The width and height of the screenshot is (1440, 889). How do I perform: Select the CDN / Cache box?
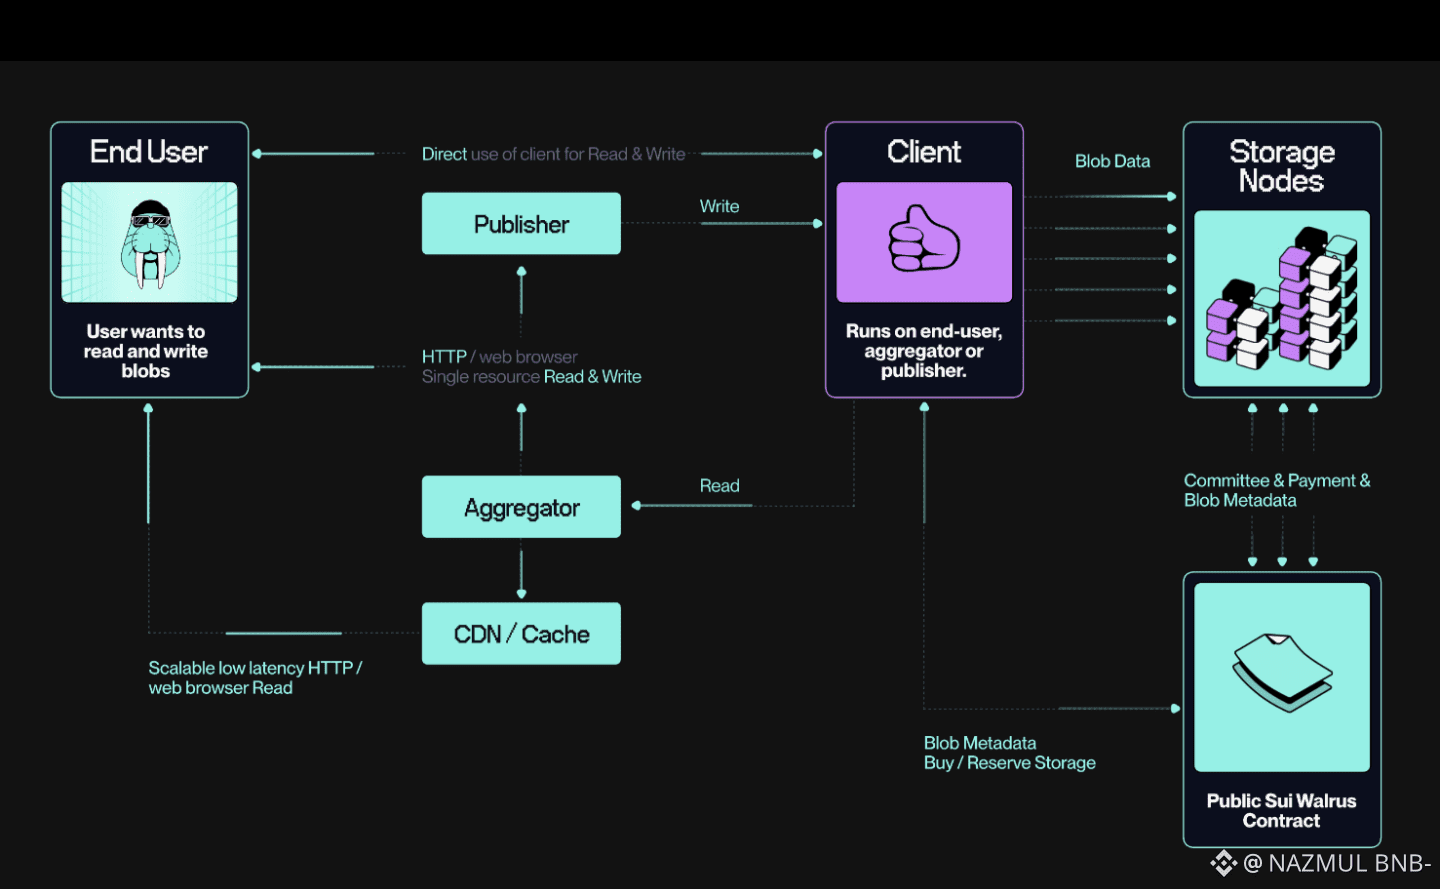[x=521, y=633]
